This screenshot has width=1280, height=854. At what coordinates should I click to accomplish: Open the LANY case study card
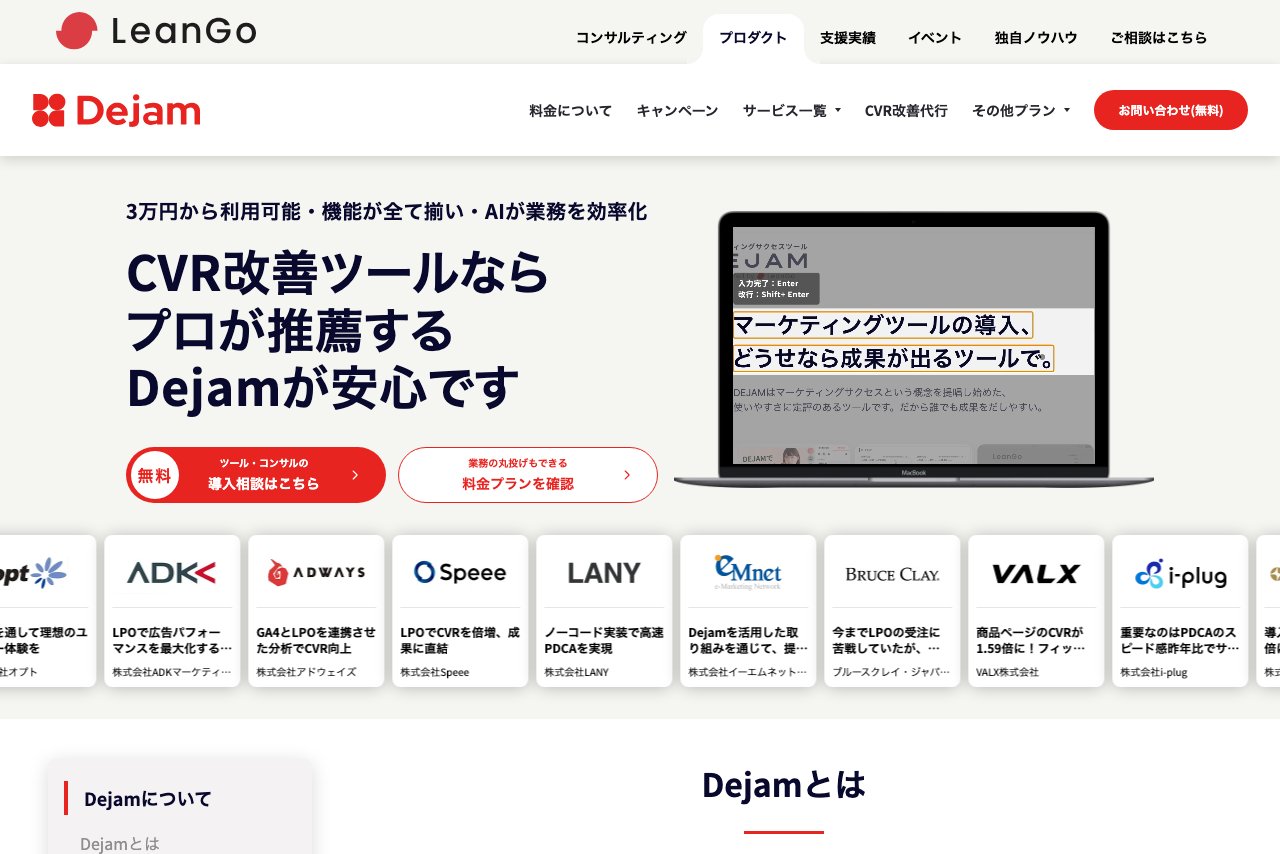coord(604,611)
